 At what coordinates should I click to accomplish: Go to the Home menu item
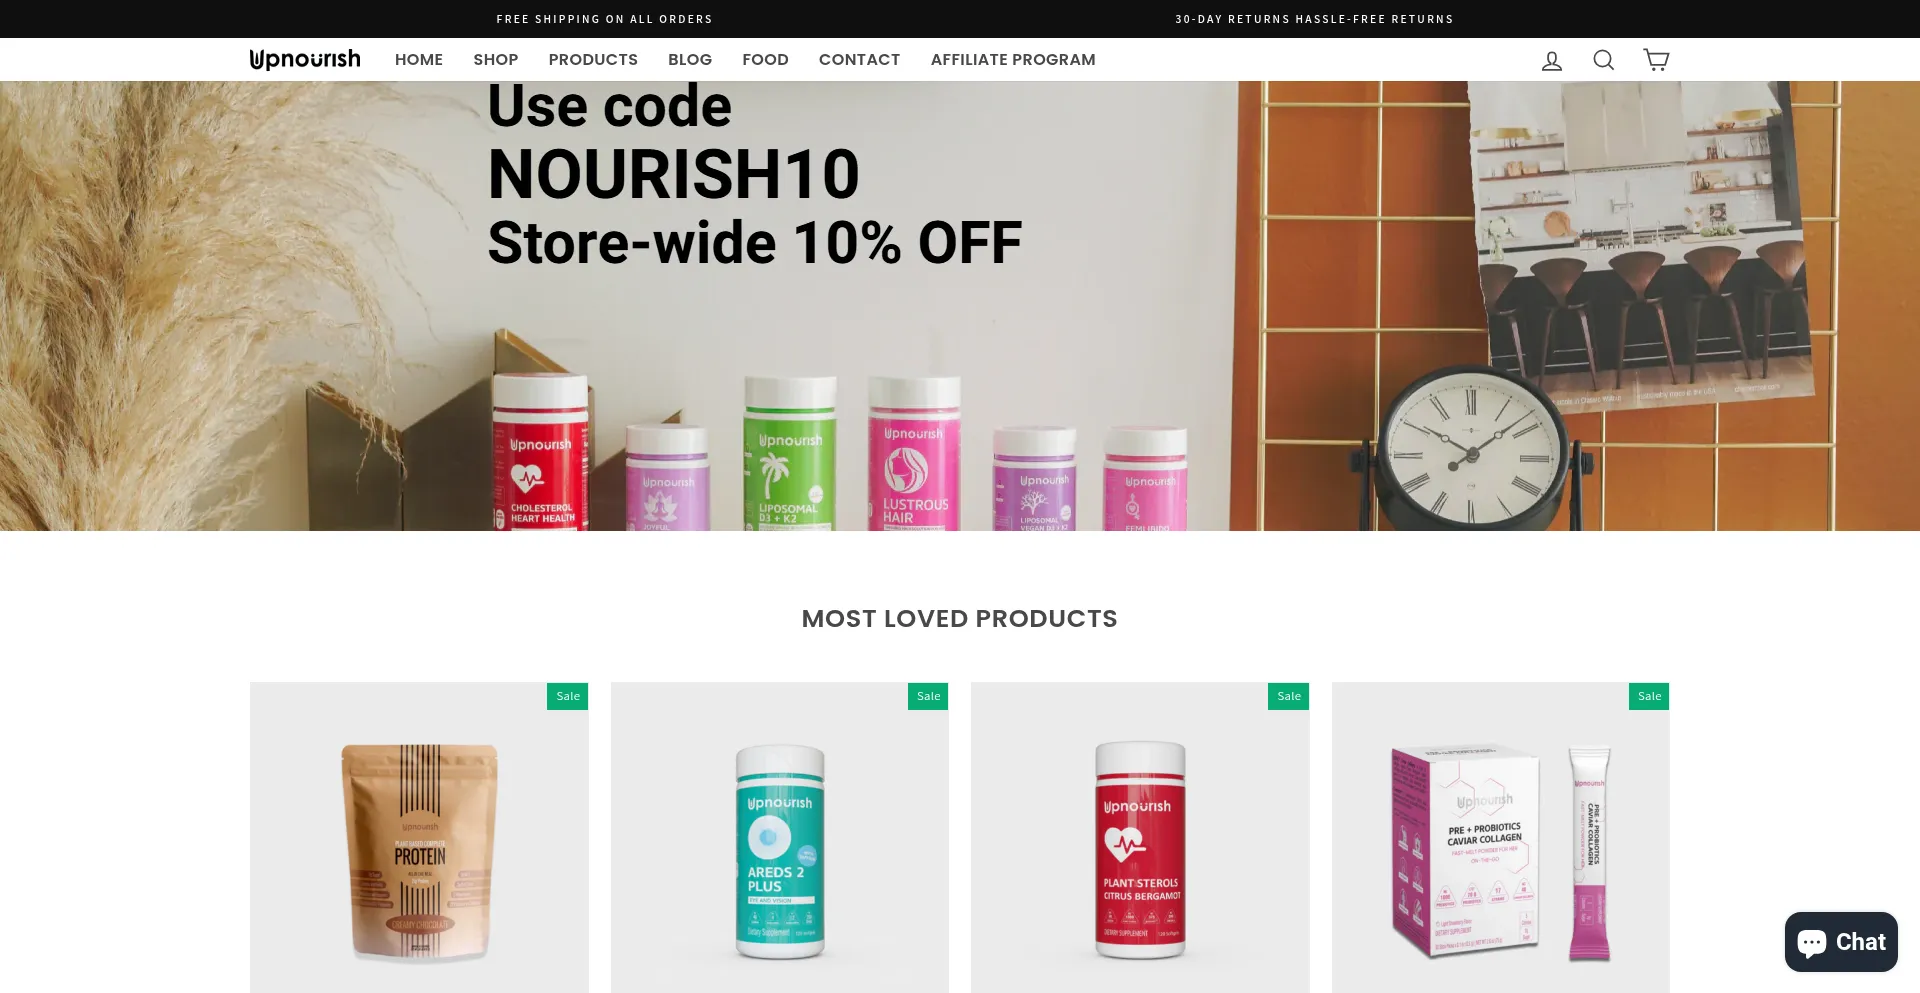tap(419, 60)
